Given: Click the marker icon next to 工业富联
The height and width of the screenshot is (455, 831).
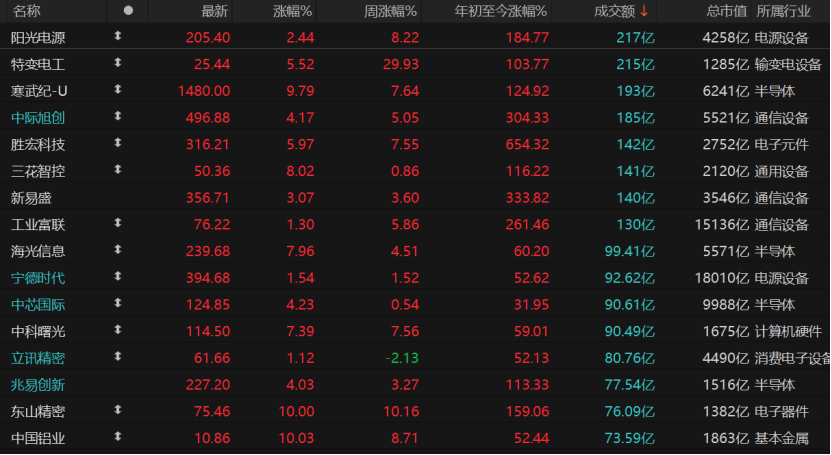Looking at the screenshot, I should click(118, 224).
